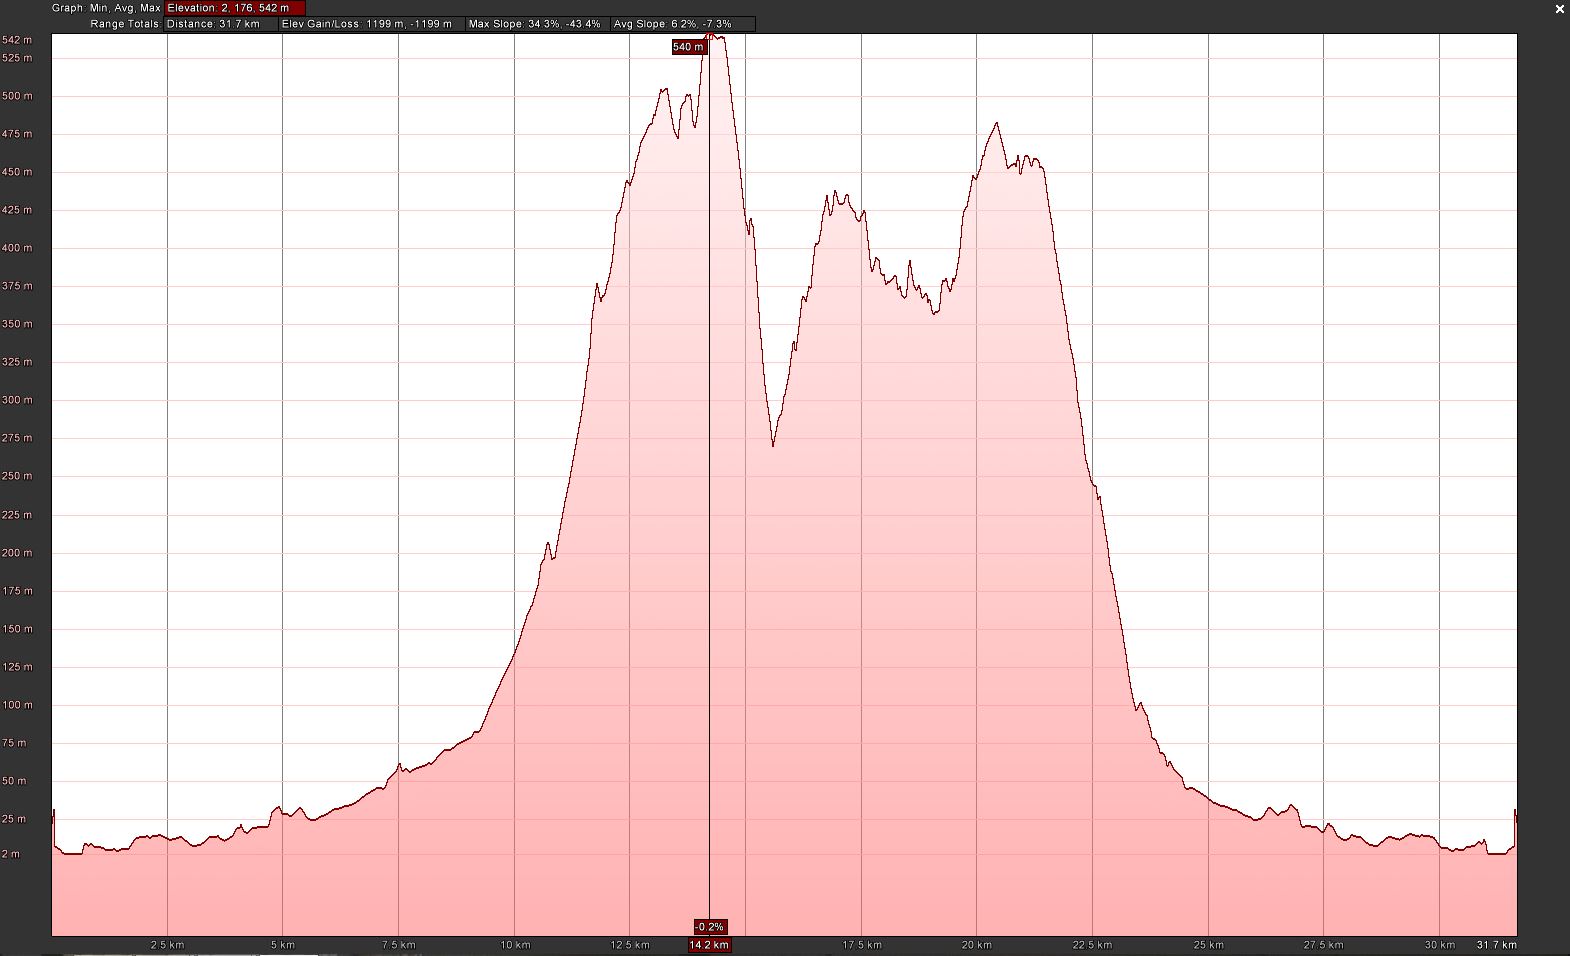Screen dimensions: 1570x956
Task: Click the 542 m maximum elevation axis label
Action: [x=17, y=40]
